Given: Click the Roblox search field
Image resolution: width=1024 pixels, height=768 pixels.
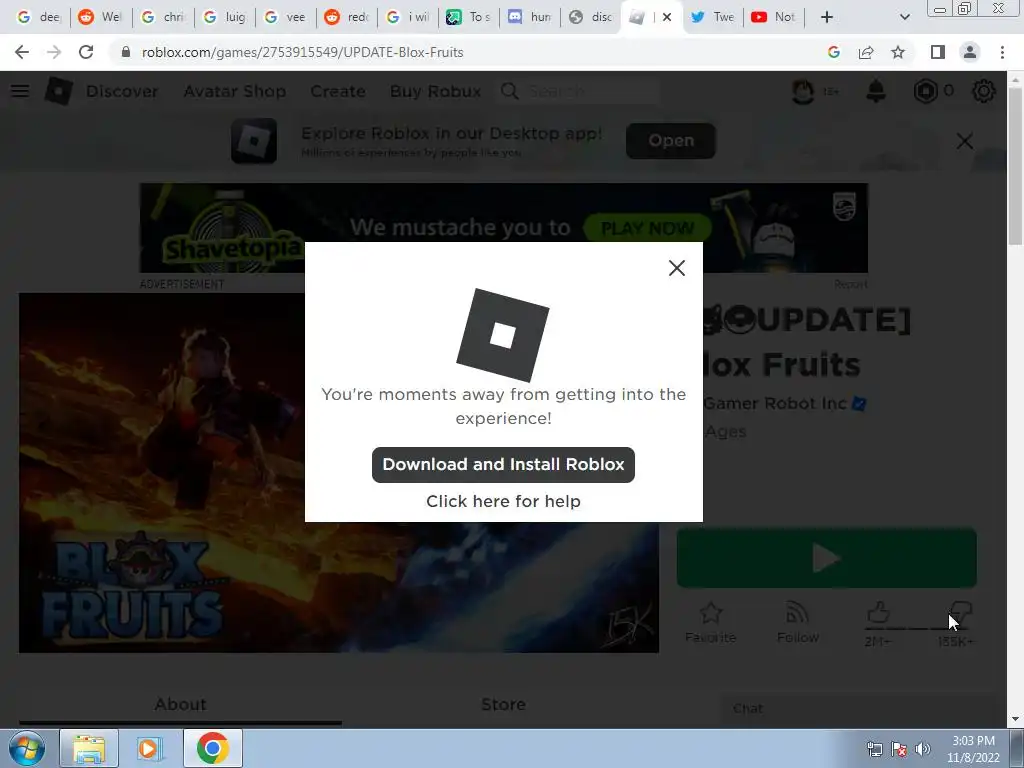Looking at the screenshot, I should pyautogui.click(x=578, y=91).
